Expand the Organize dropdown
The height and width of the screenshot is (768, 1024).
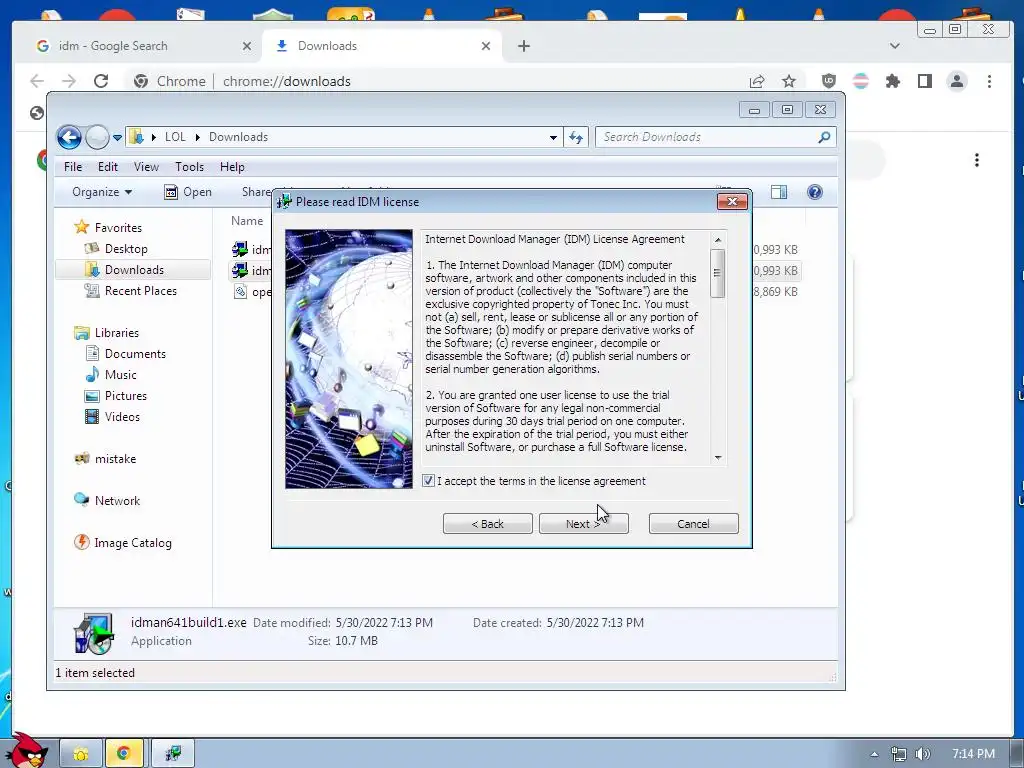click(102, 192)
